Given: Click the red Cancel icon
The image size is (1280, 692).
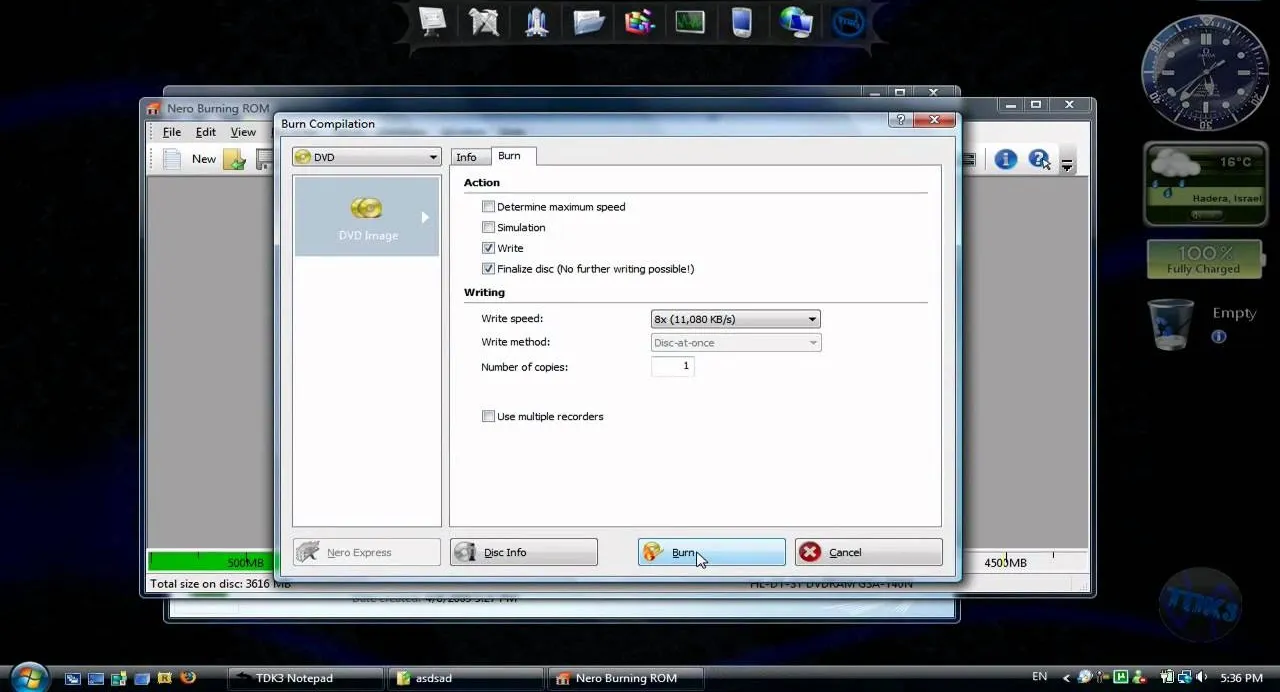Looking at the screenshot, I should [810, 552].
